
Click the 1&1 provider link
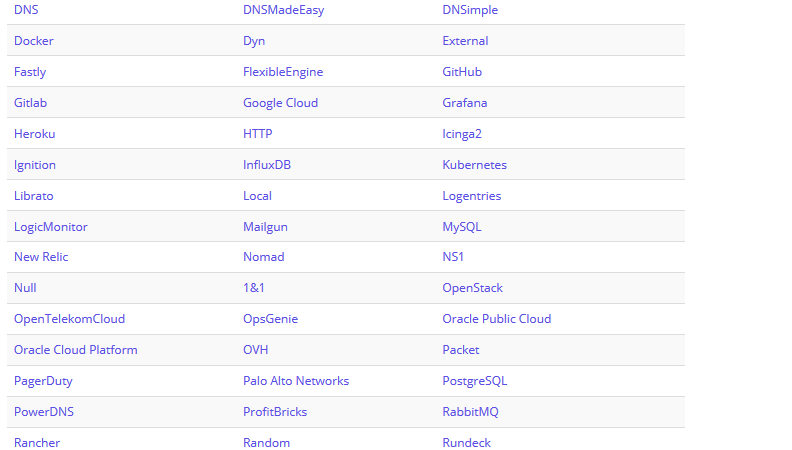point(254,288)
